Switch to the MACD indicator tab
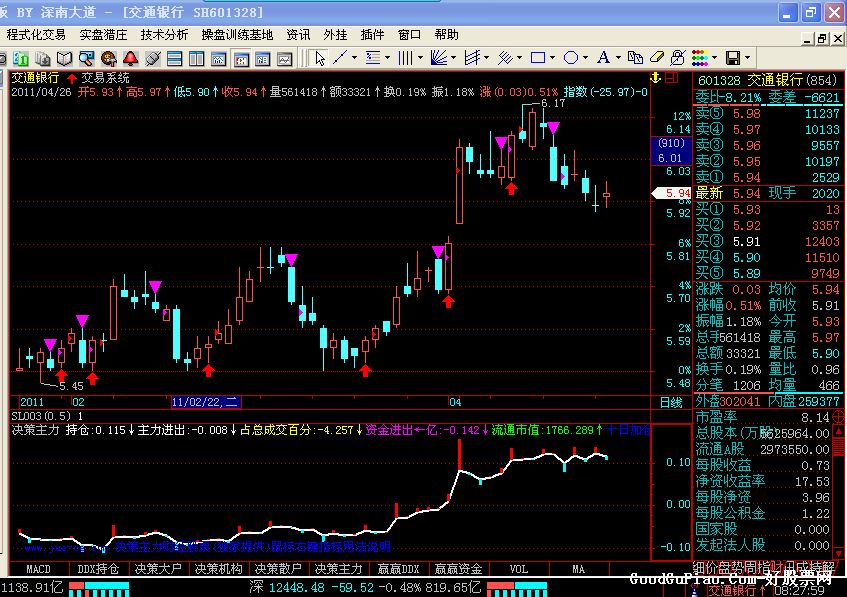The image size is (847, 597). coord(38,568)
